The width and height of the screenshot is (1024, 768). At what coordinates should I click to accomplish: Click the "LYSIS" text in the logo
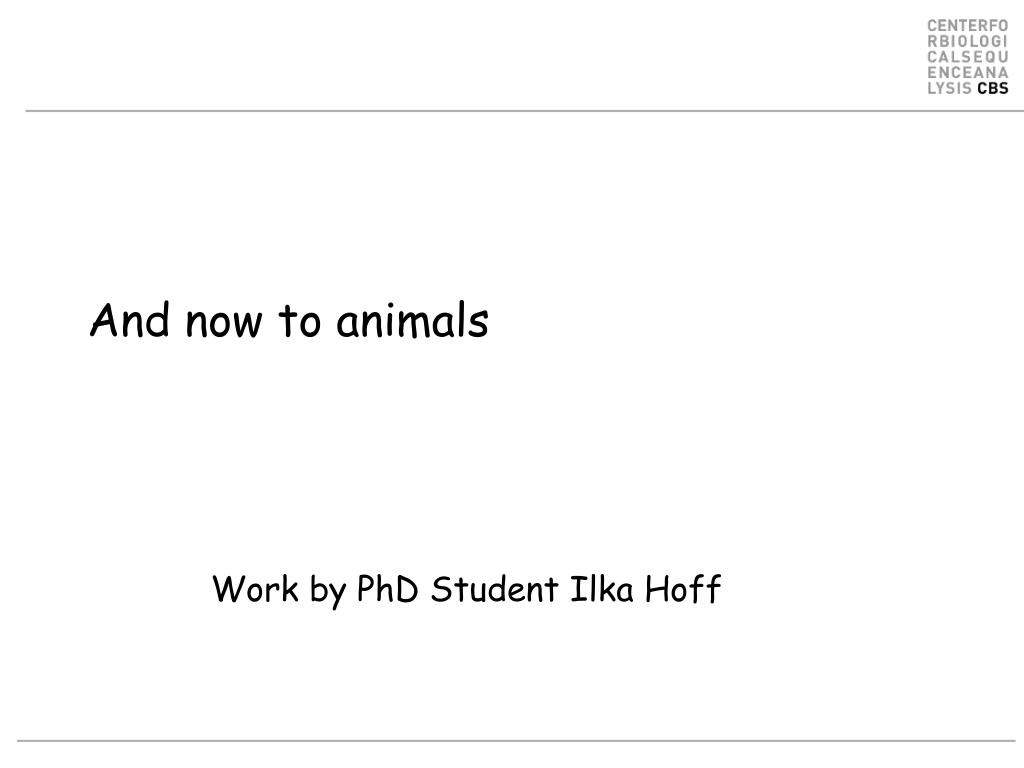coord(950,88)
